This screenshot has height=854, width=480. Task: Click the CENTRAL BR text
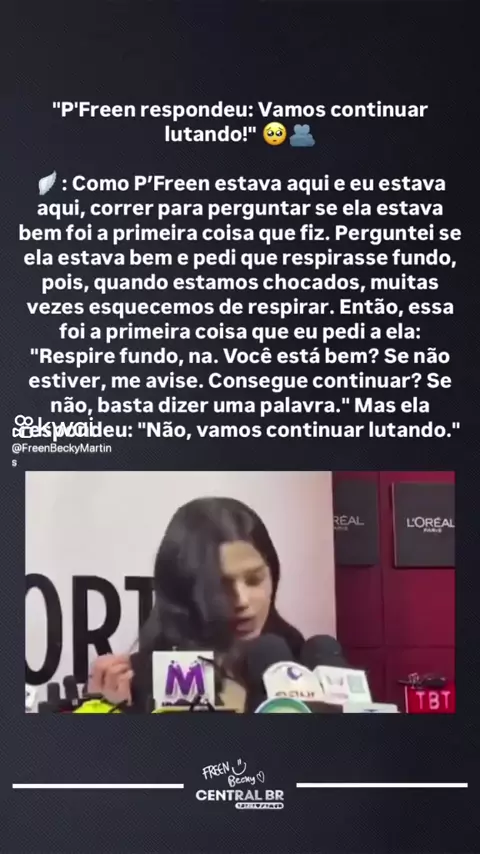pyautogui.click(x=240, y=795)
